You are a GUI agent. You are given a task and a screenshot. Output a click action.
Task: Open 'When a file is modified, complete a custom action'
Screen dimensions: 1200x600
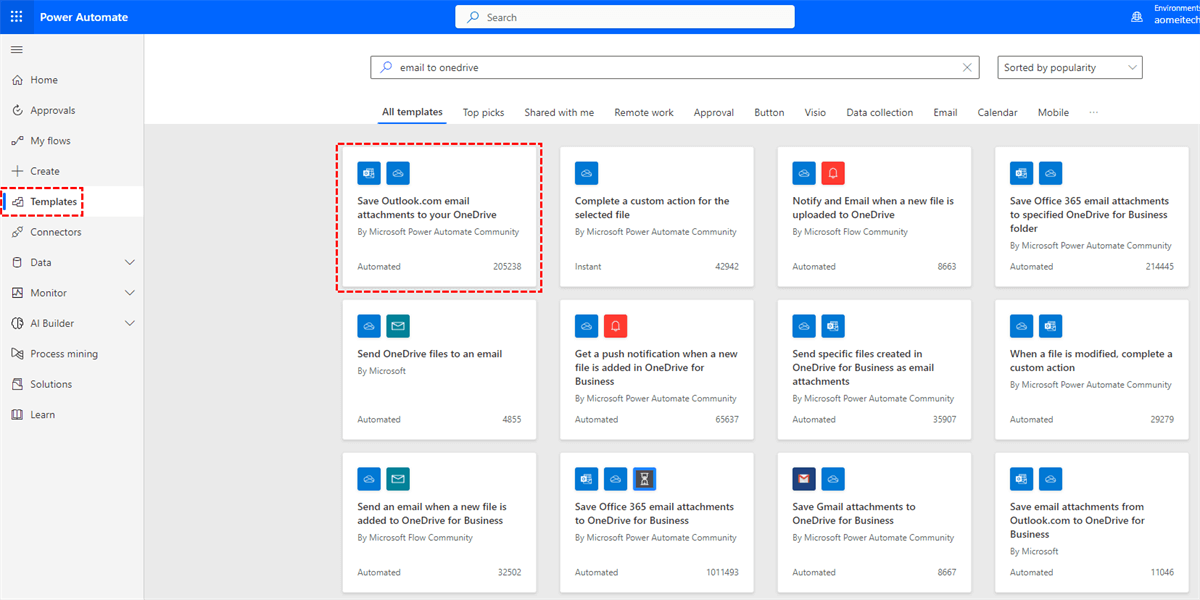1092,370
